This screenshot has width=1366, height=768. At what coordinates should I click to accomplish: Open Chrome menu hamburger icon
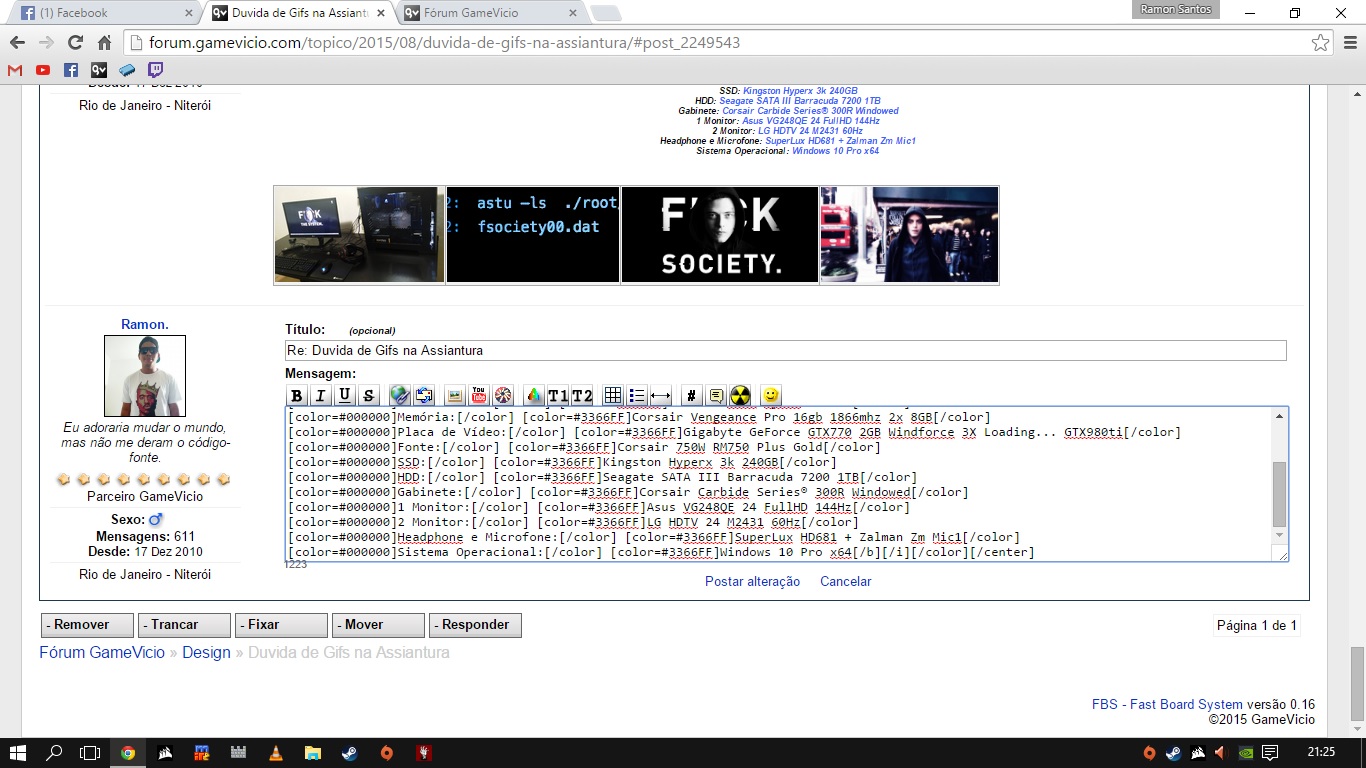(1349, 43)
